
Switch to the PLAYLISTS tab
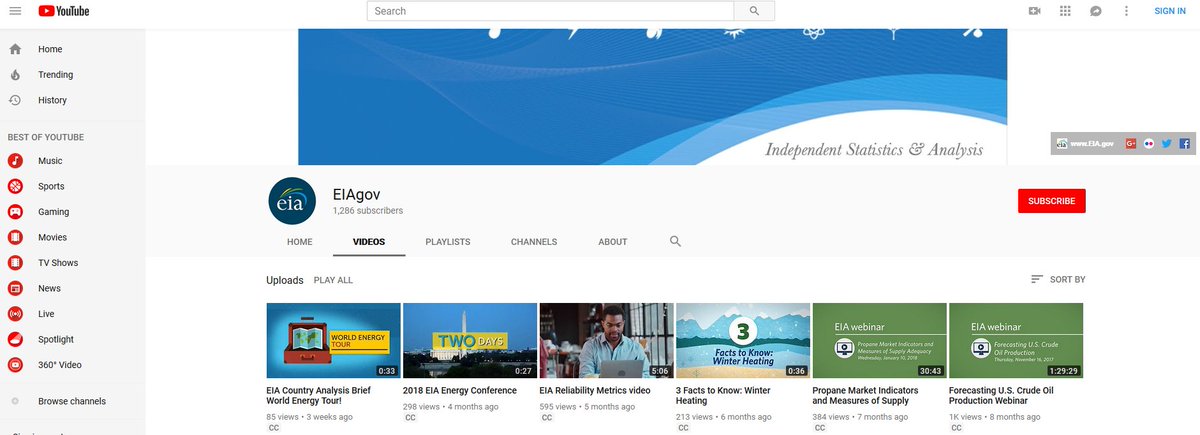coord(448,242)
